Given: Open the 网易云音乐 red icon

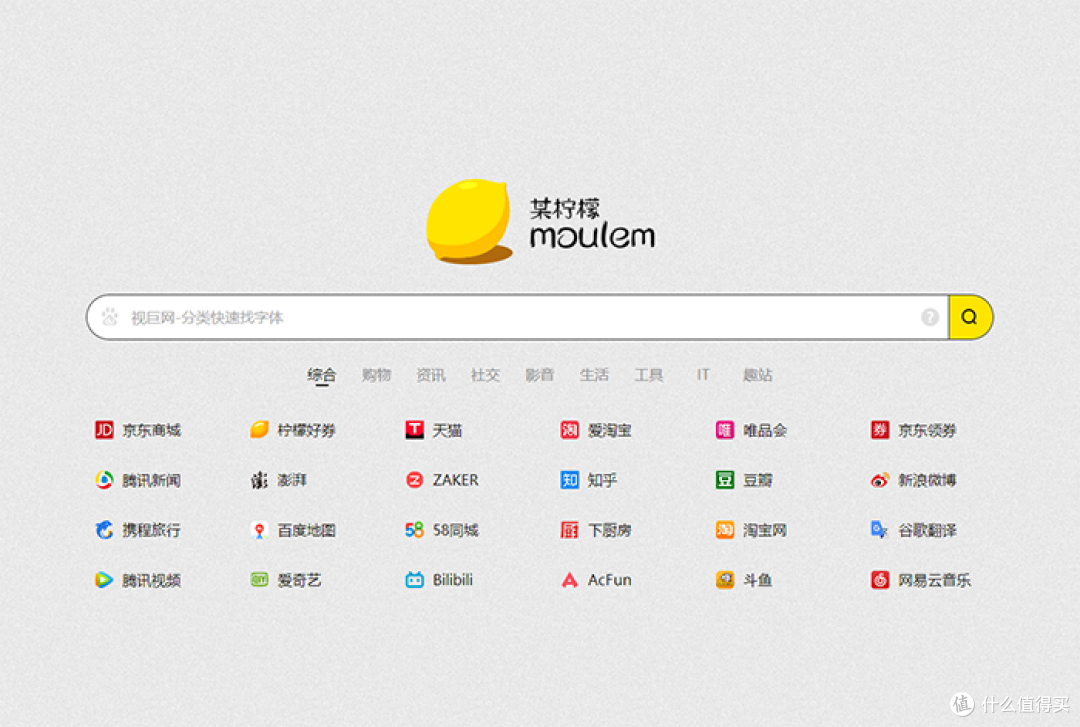Looking at the screenshot, I should (880, 580).
